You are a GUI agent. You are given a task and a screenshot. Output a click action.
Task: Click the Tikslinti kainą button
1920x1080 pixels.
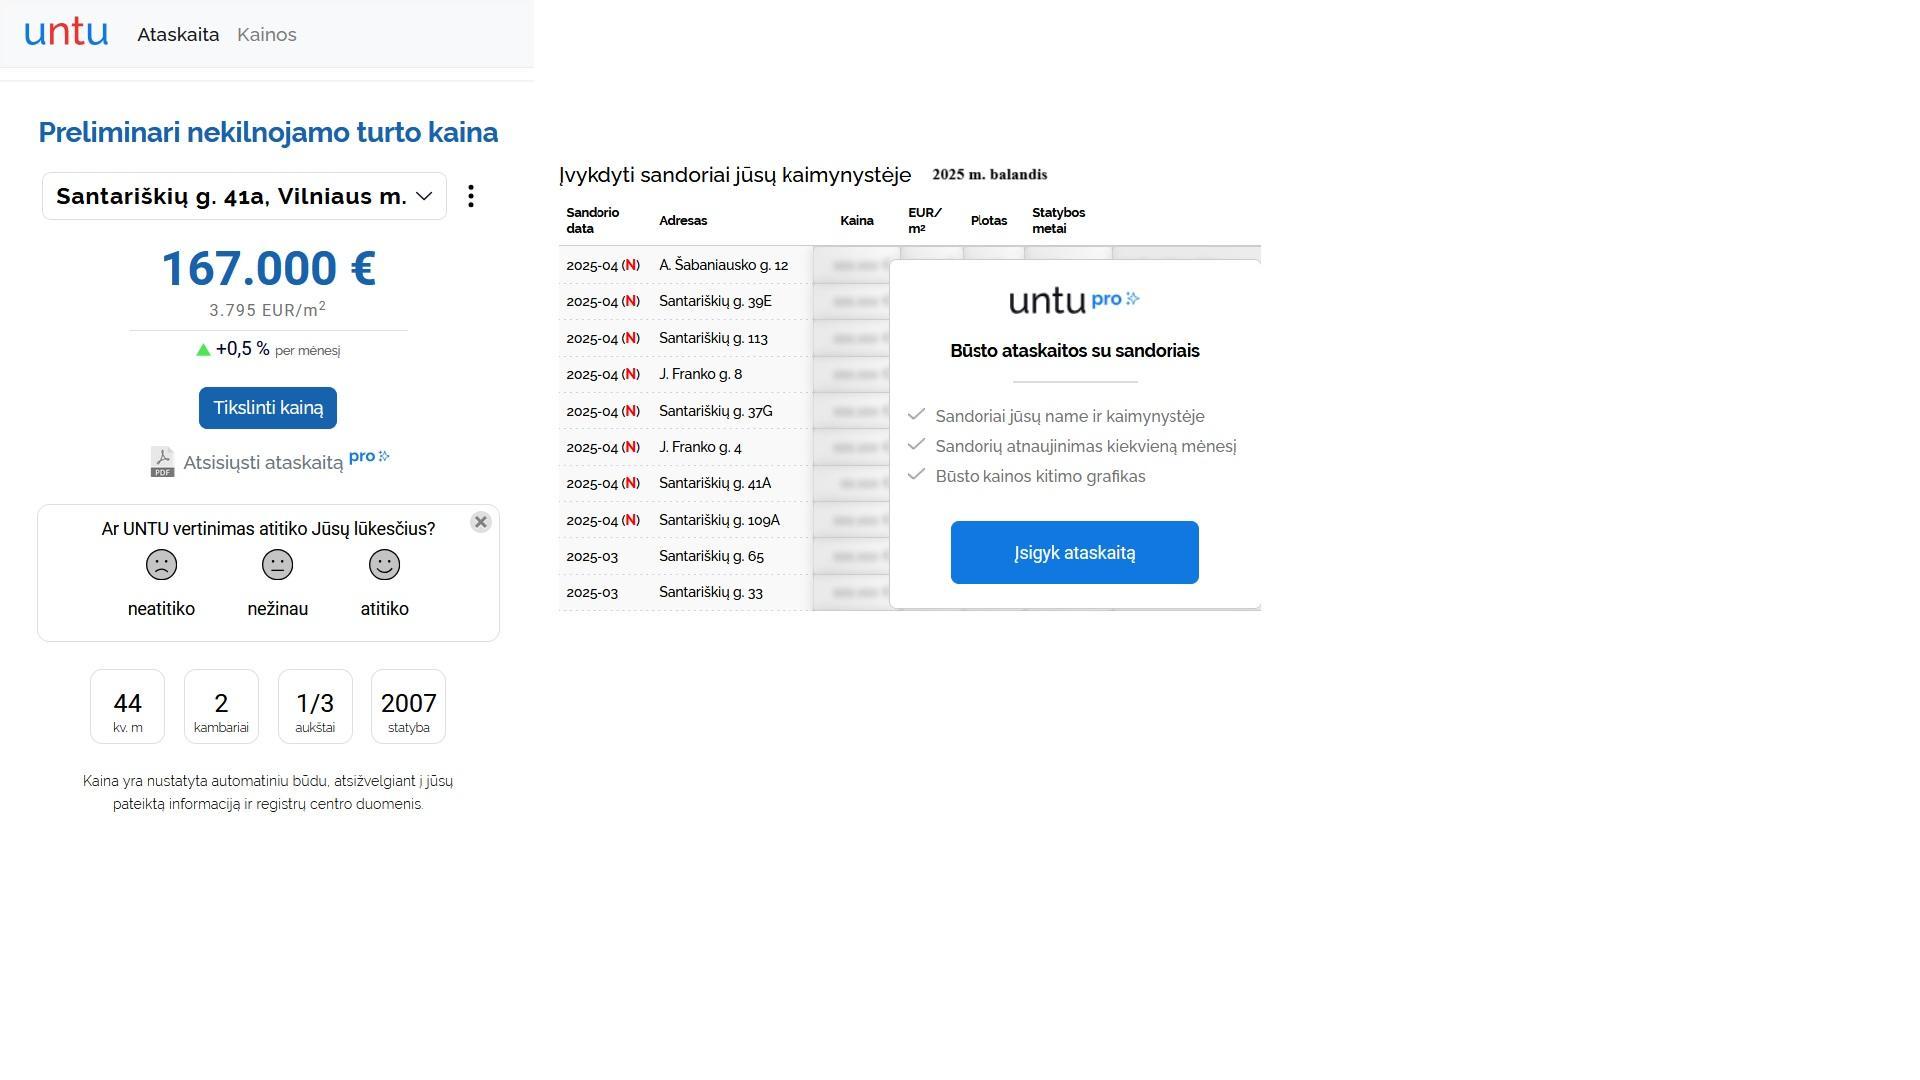[268, 408]
